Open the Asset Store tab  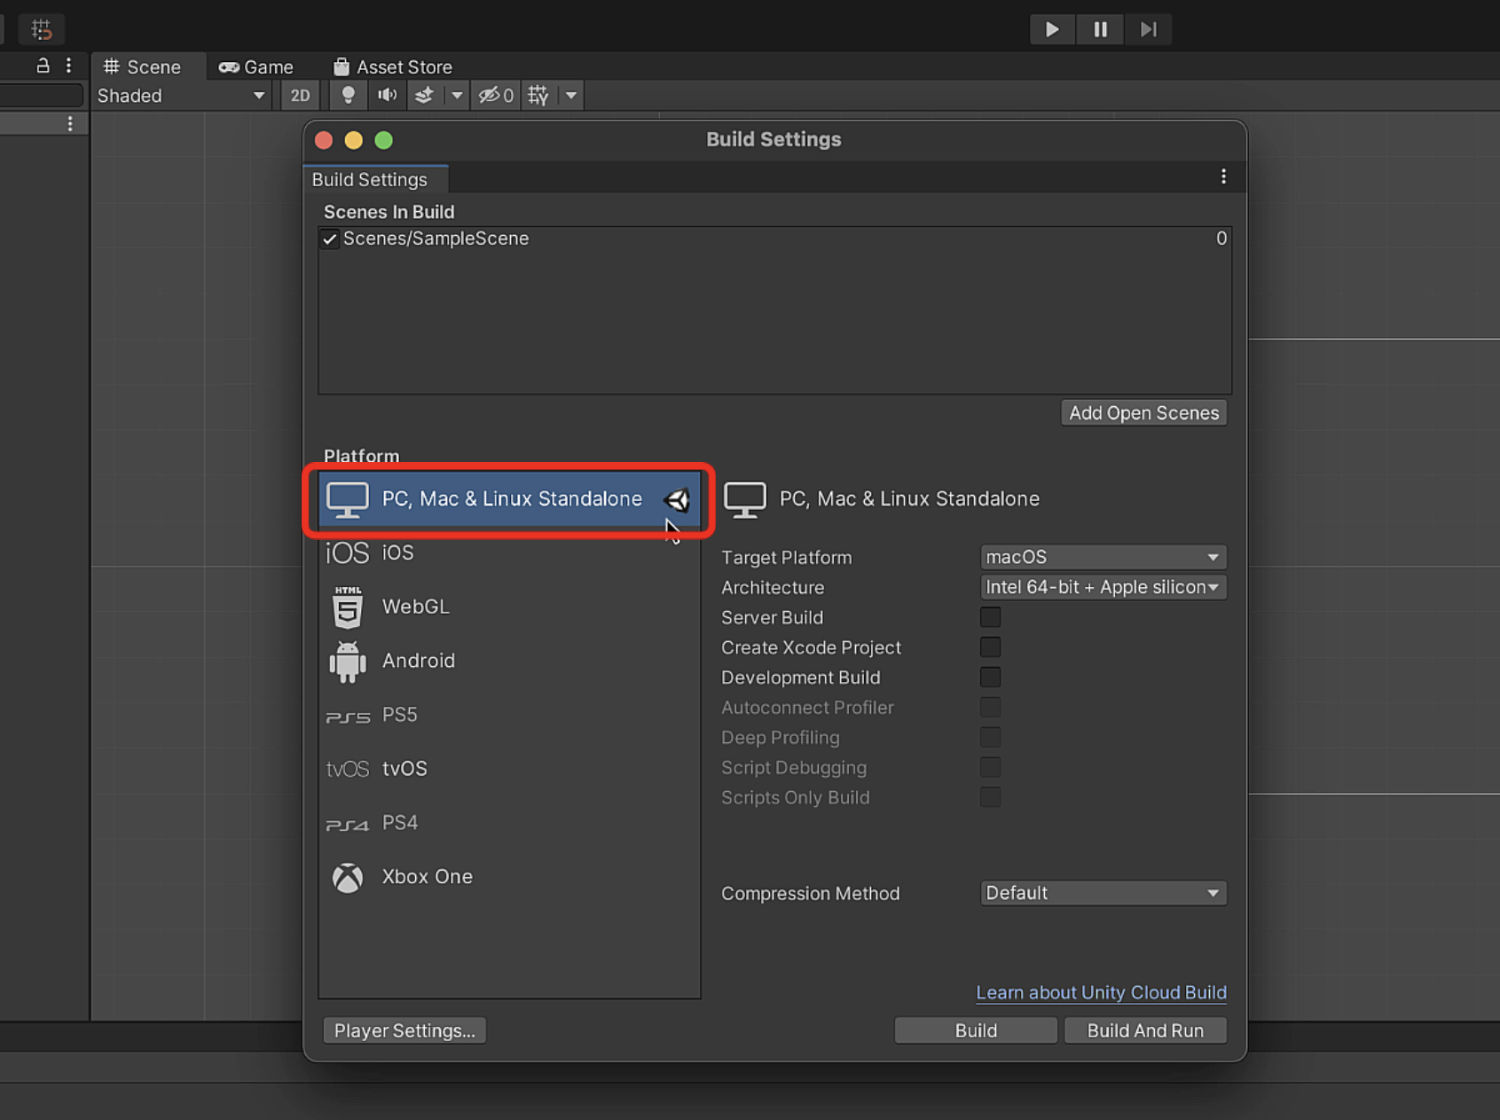[393, 67]
